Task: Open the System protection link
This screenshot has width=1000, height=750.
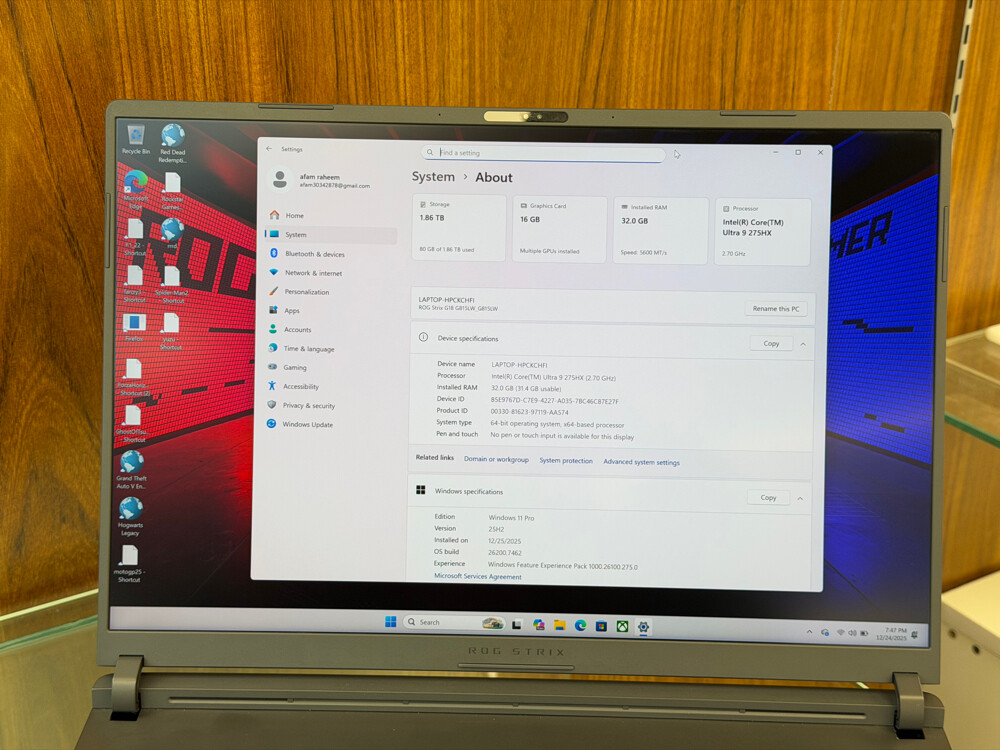Action: tap(566, 460)
